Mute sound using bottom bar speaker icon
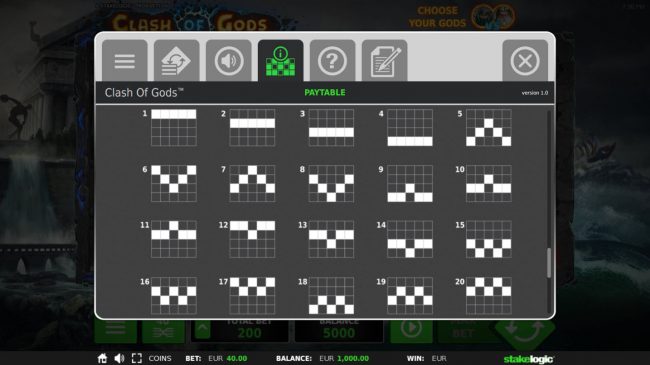650x365 pixels. point(119,358)
